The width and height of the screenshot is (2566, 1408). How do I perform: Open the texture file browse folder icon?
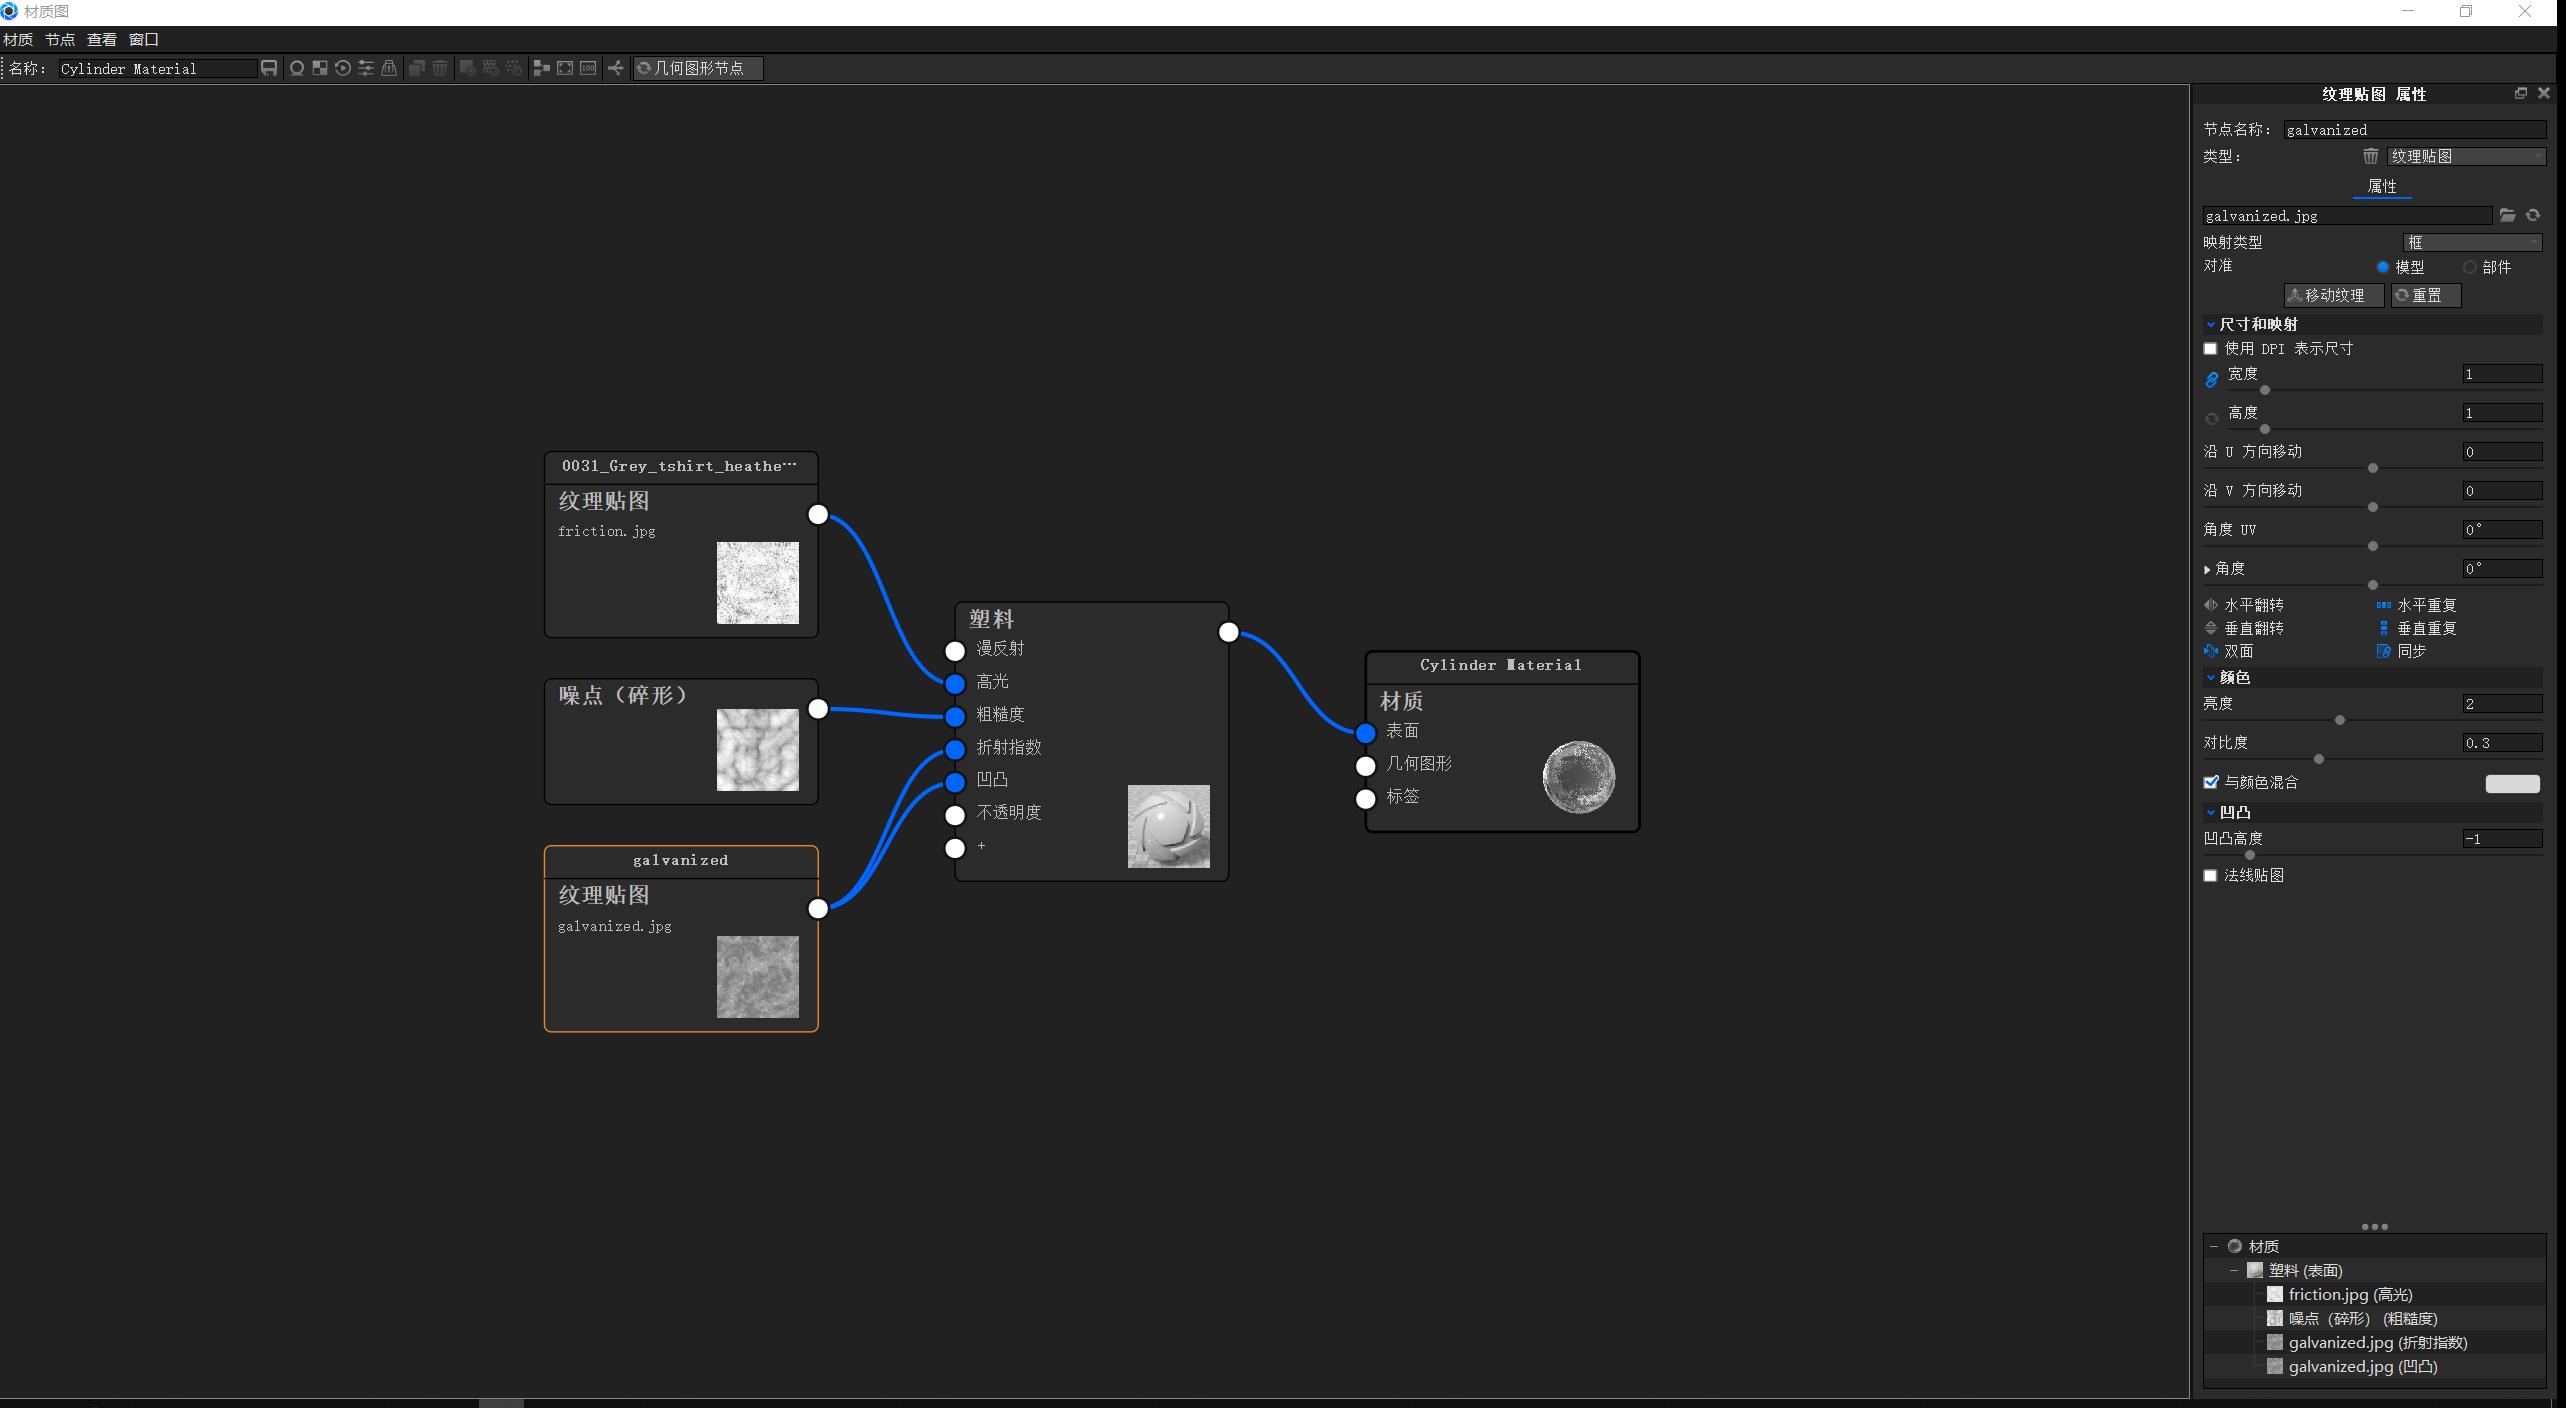(x=2507, y=215)
